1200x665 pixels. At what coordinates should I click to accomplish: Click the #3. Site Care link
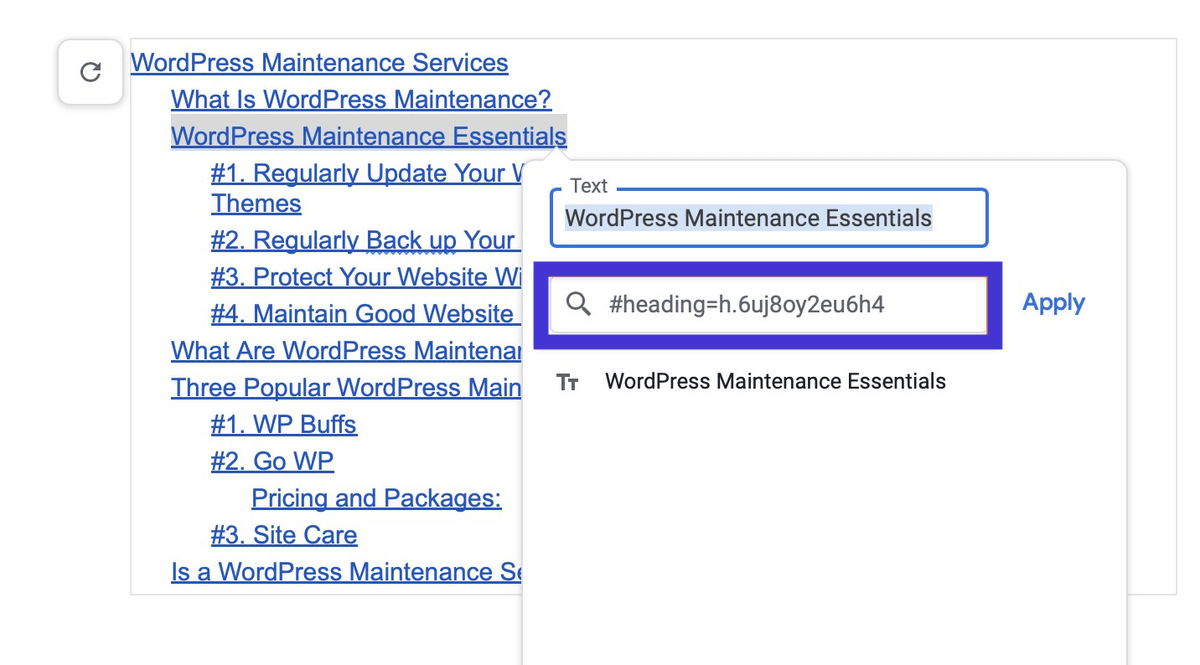coord(283,535)
